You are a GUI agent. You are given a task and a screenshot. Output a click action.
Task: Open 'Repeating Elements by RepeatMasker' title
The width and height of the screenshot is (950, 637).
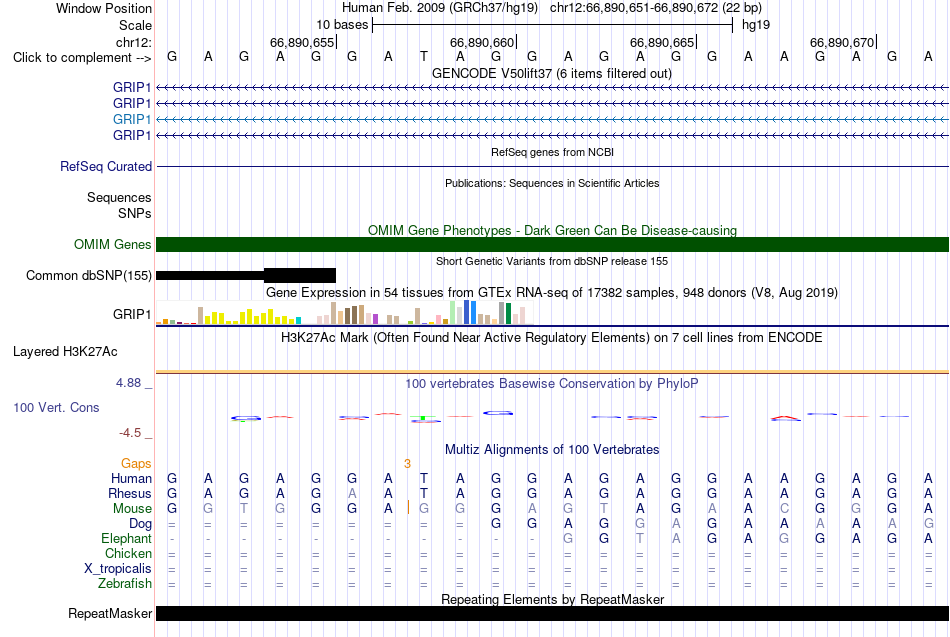point(552,599)
